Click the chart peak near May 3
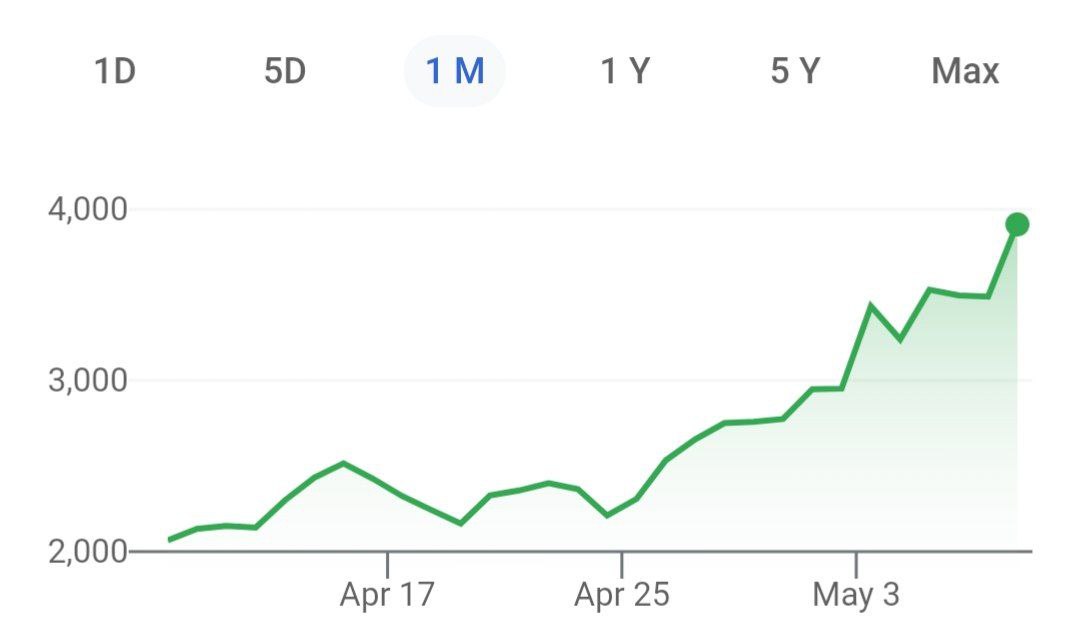 pos(872,302)
